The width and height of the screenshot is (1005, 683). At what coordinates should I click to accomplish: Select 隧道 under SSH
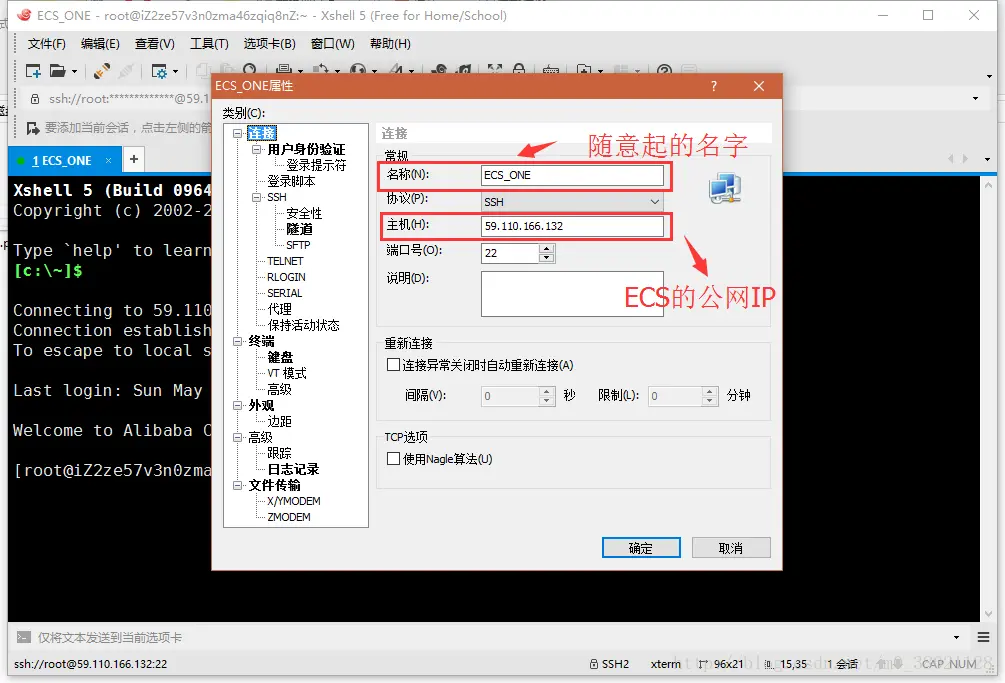pyautogui.click(x=299, y=229)
